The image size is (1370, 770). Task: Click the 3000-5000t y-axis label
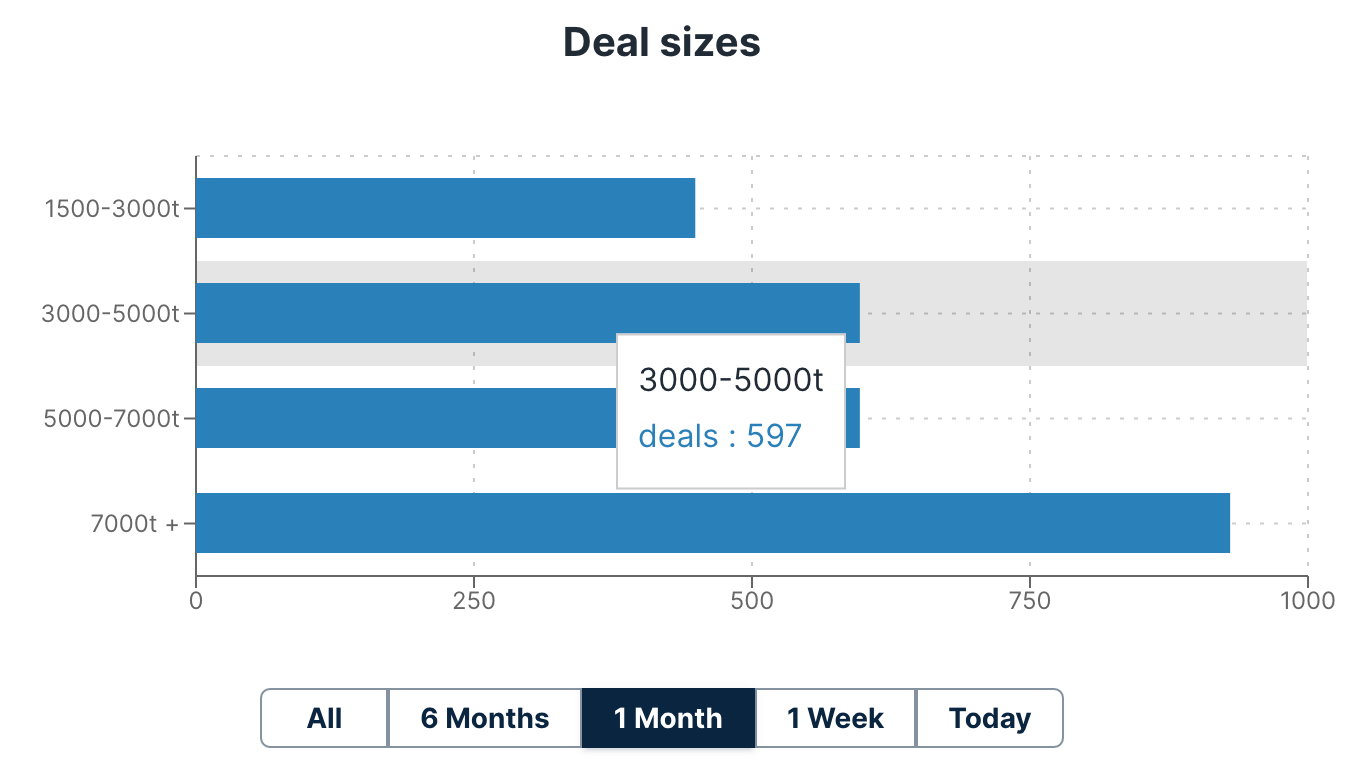(x=110, y=314)
